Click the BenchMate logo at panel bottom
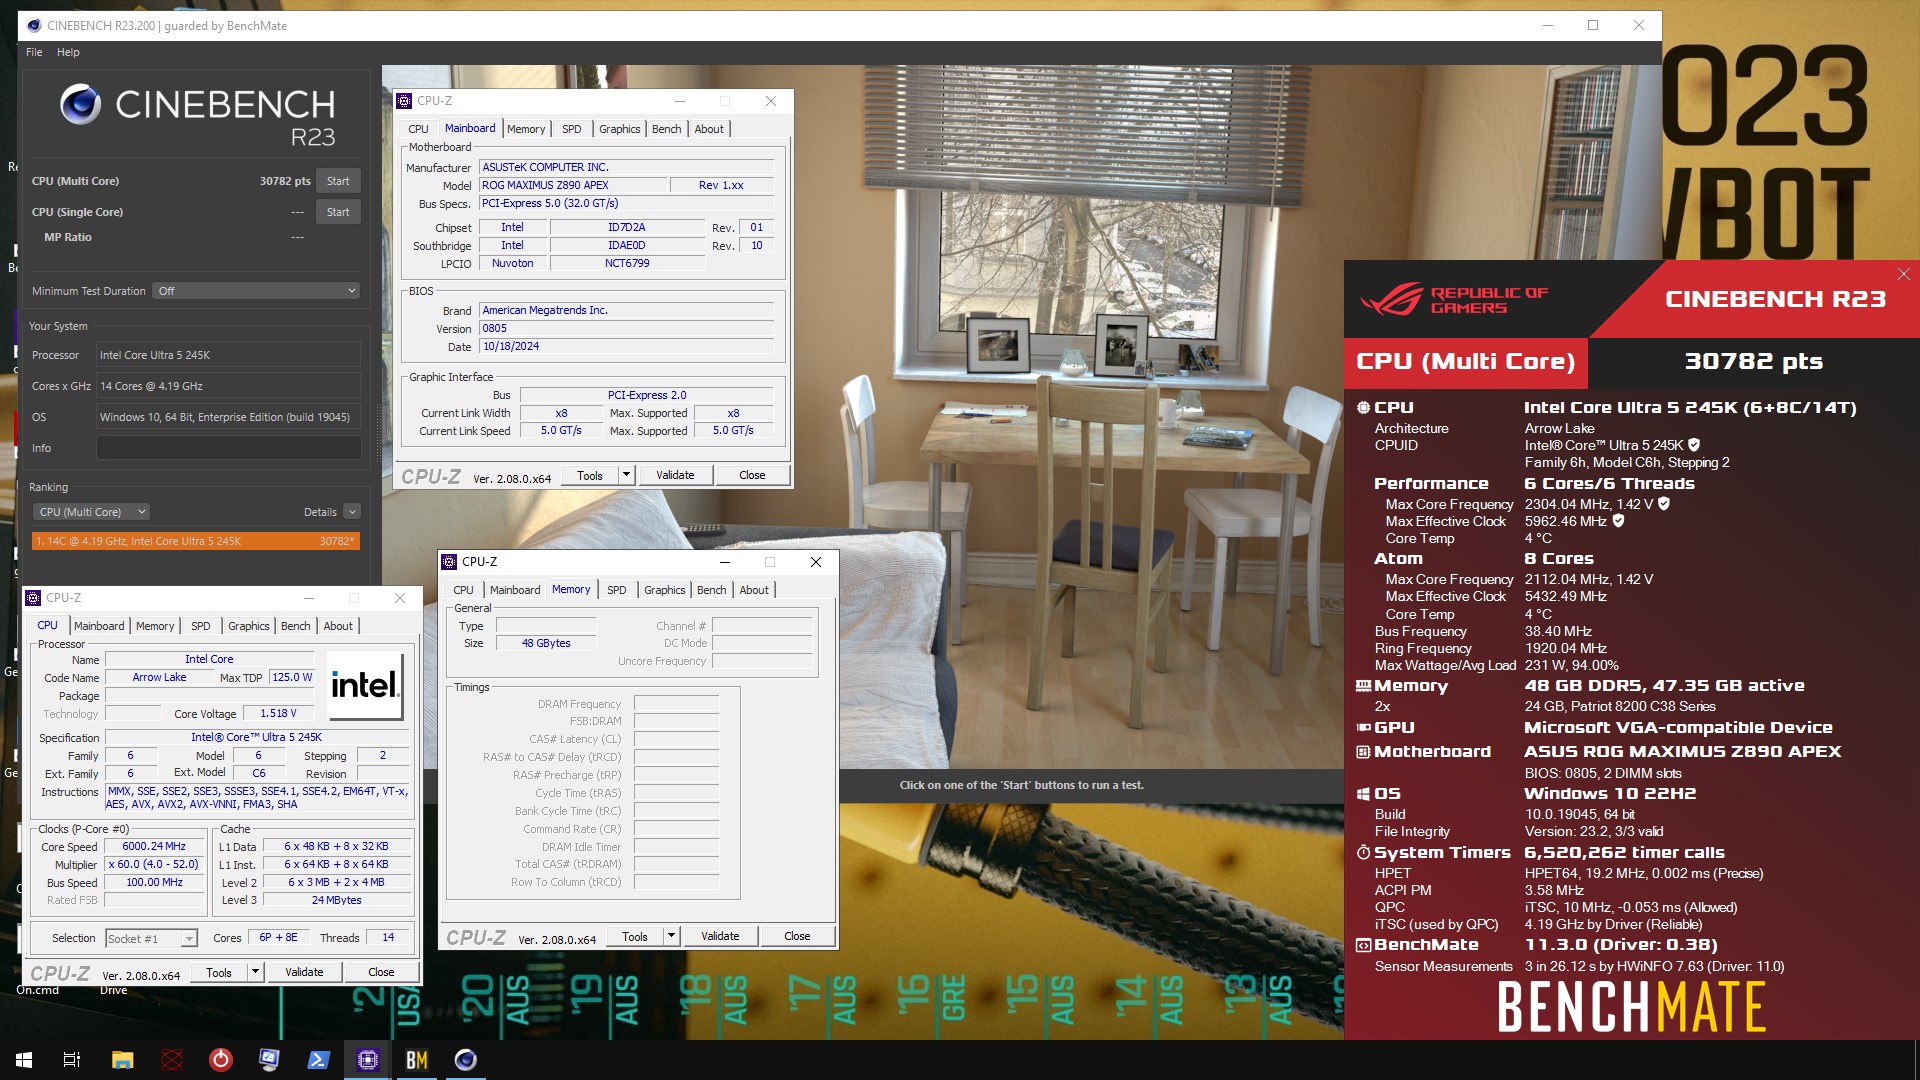1920x1080 pixels. click(x=1631, y=1007)
